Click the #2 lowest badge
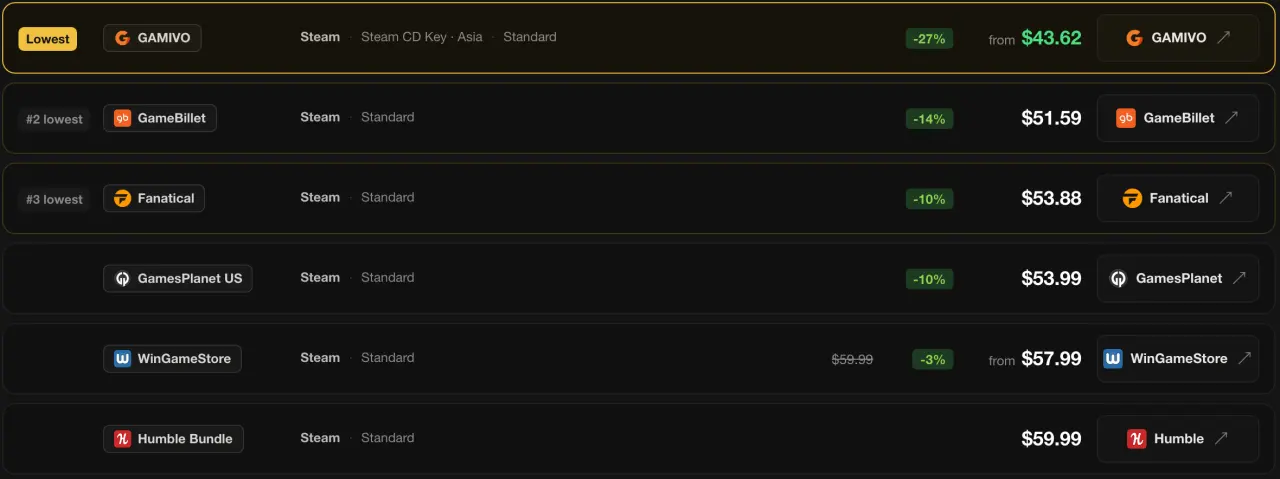 [56, 119]
